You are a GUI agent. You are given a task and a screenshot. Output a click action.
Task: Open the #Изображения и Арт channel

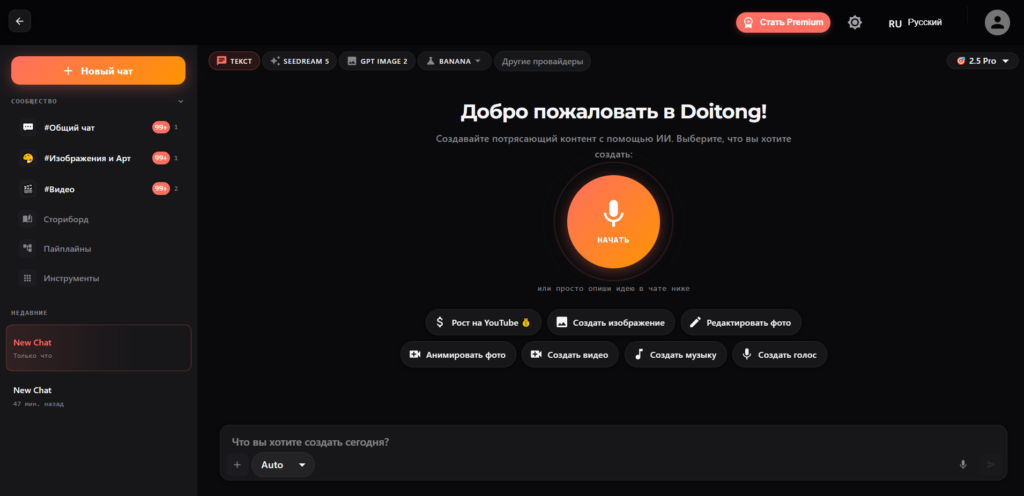click(x=98, y=158)
